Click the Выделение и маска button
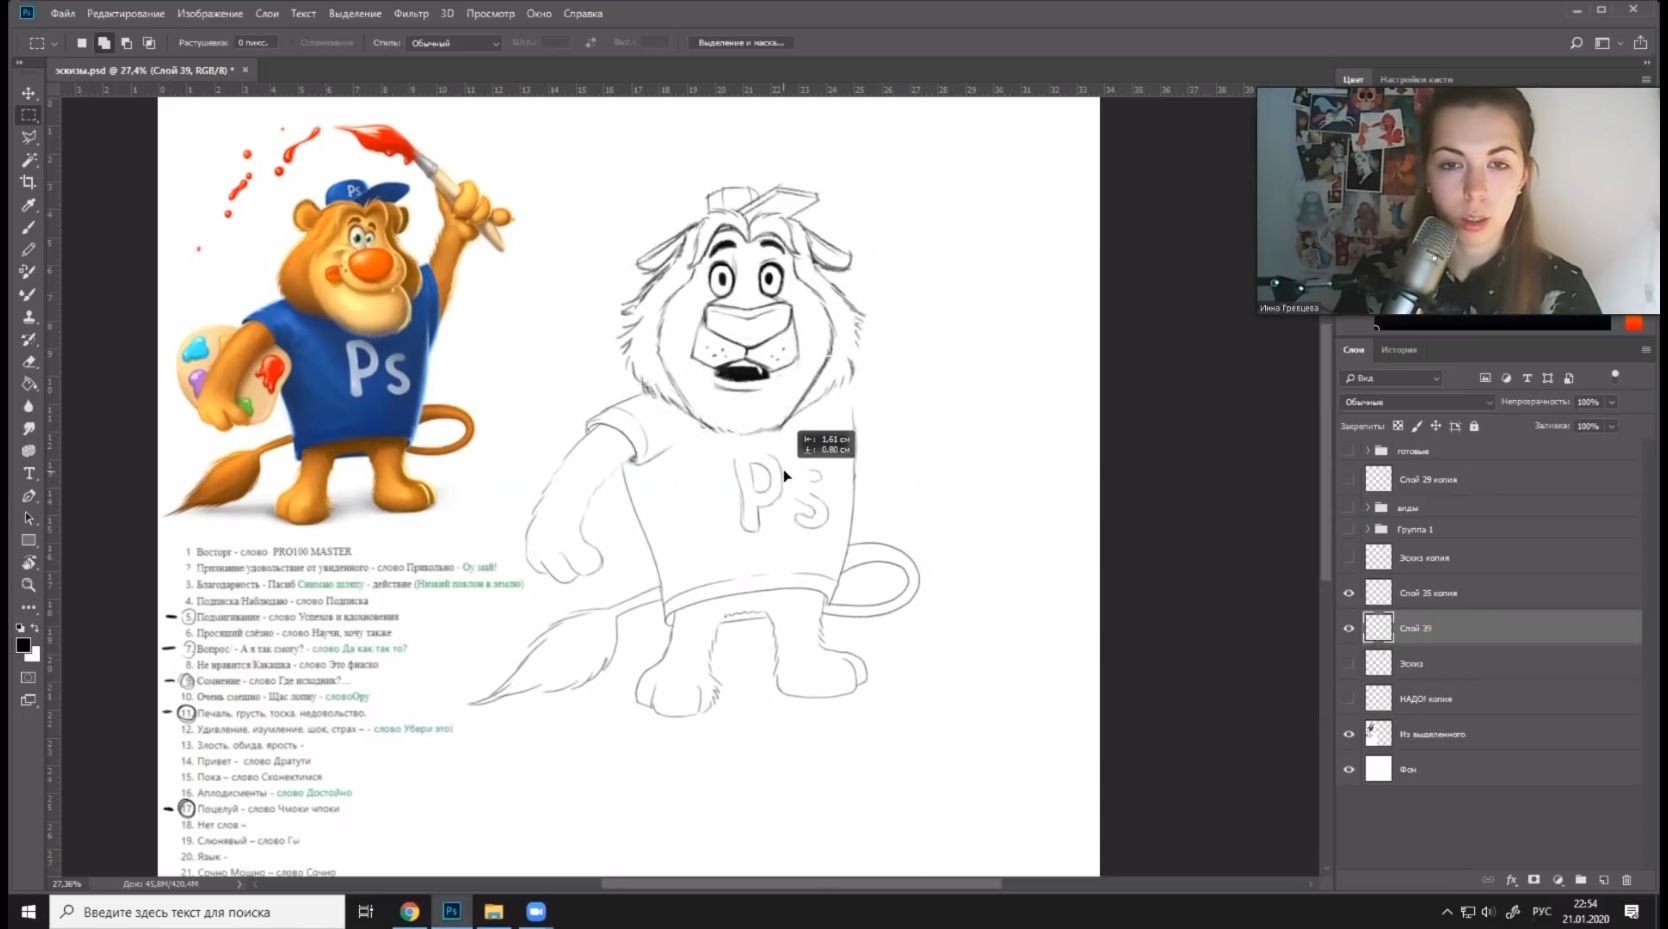1668x929 pixels. (741, 43)
